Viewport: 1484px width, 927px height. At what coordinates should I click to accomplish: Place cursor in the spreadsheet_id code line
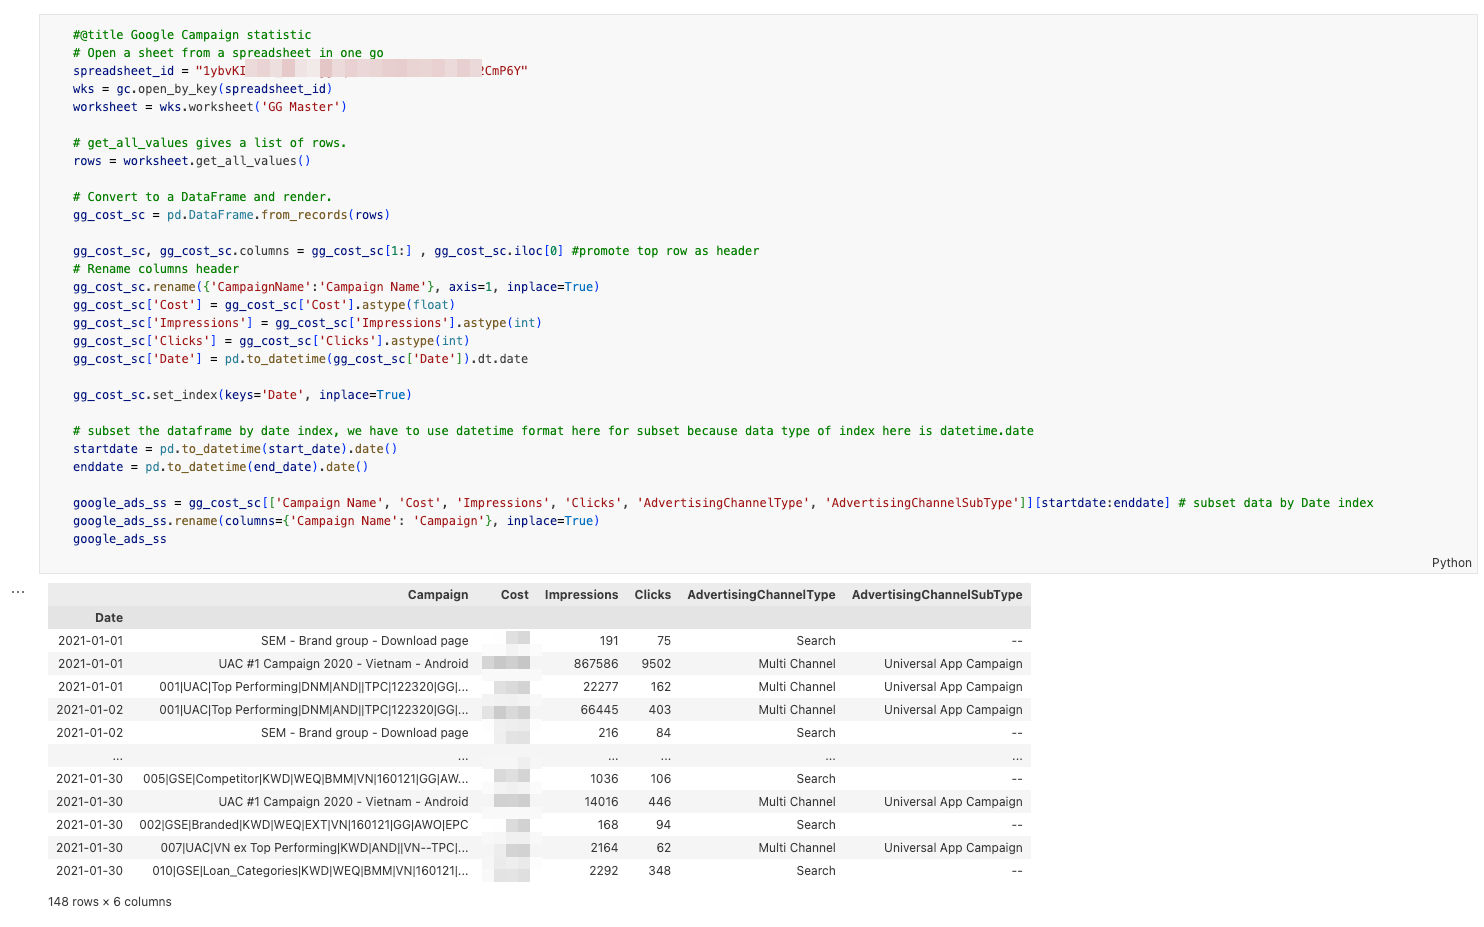click(x=300, y=71)
